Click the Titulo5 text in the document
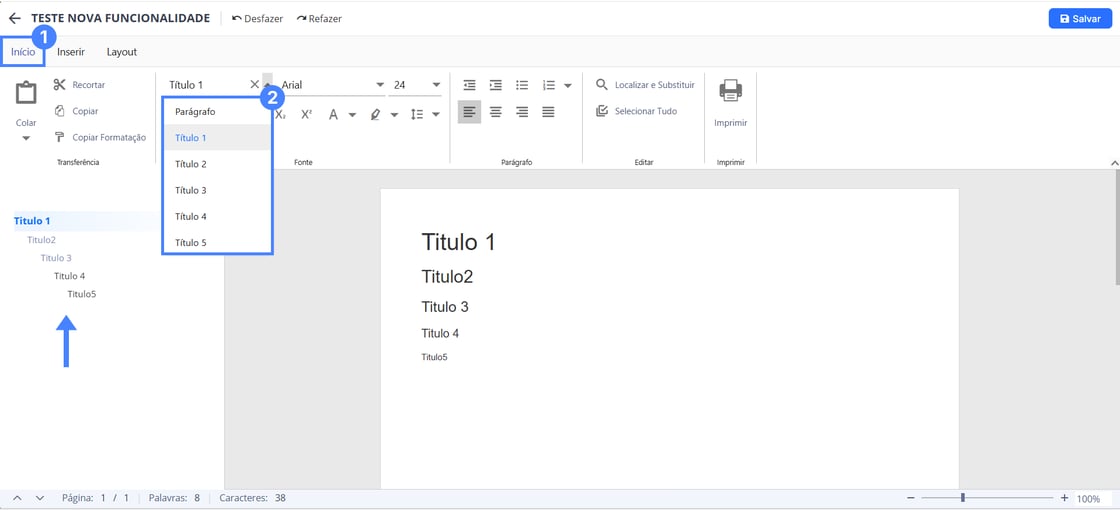This screenshot has height=510, width=1120. click(434, 357)
